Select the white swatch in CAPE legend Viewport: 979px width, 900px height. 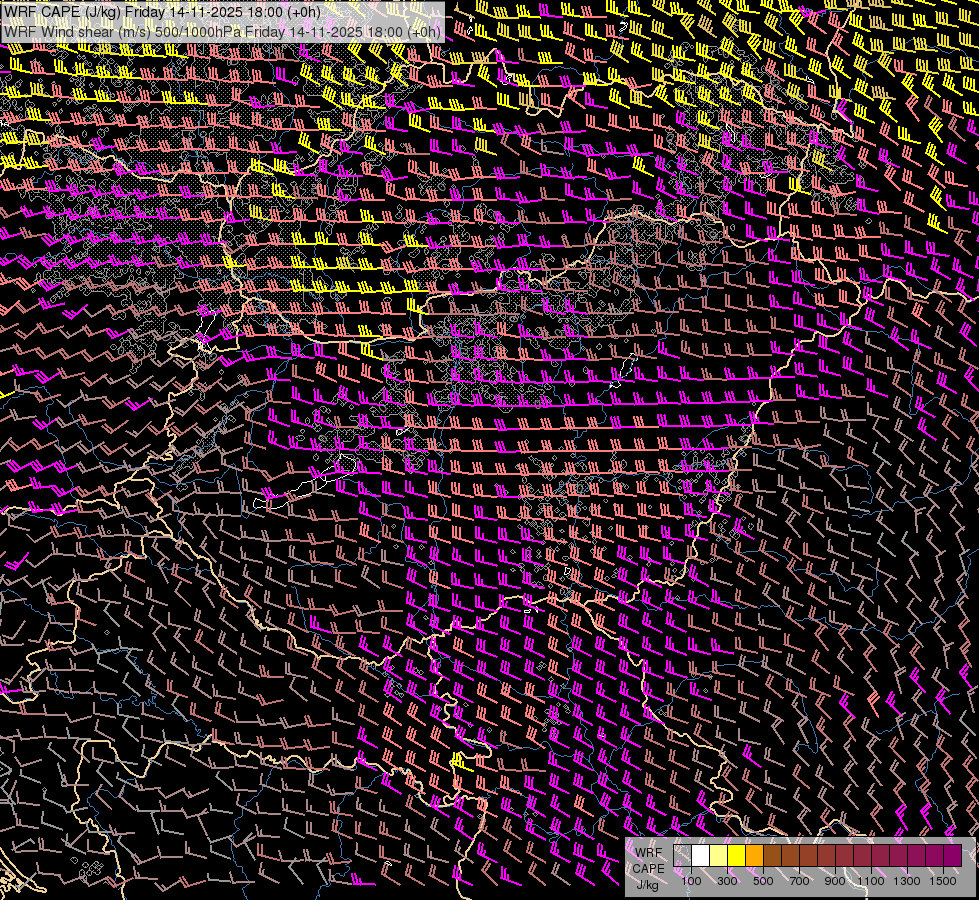click(700, 856)
